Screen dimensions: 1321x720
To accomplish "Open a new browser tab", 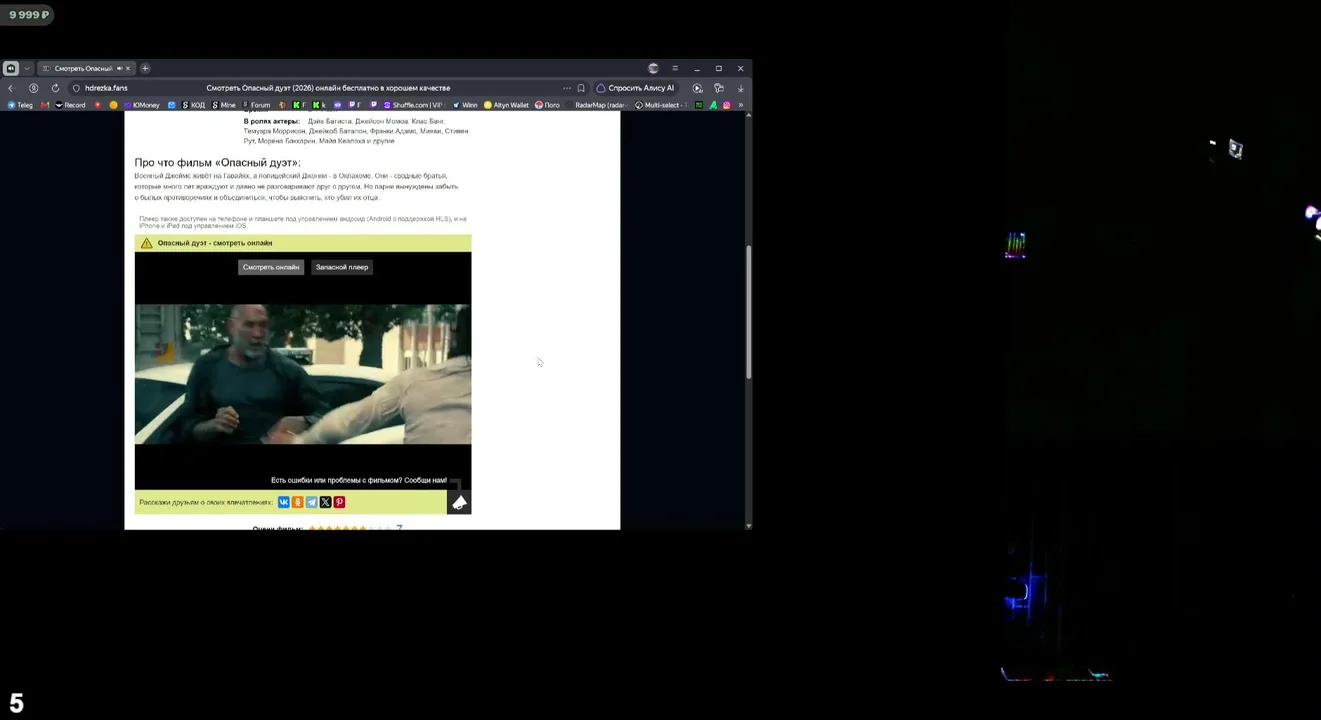I will point(145,68).
